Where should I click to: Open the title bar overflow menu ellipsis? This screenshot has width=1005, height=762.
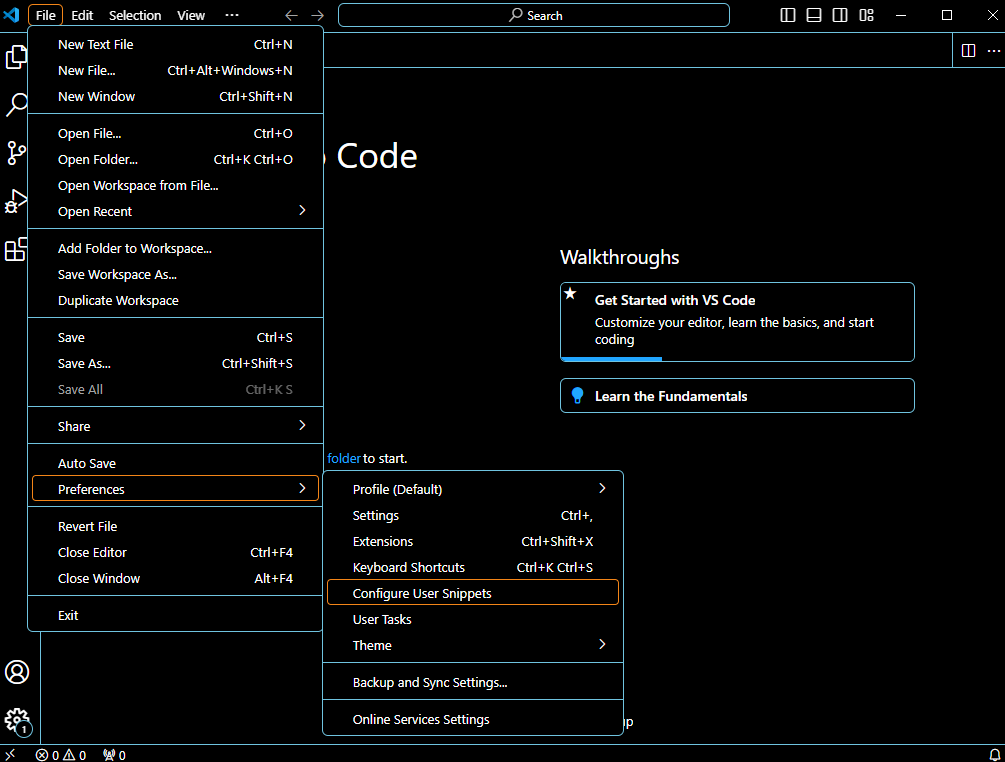232,15
